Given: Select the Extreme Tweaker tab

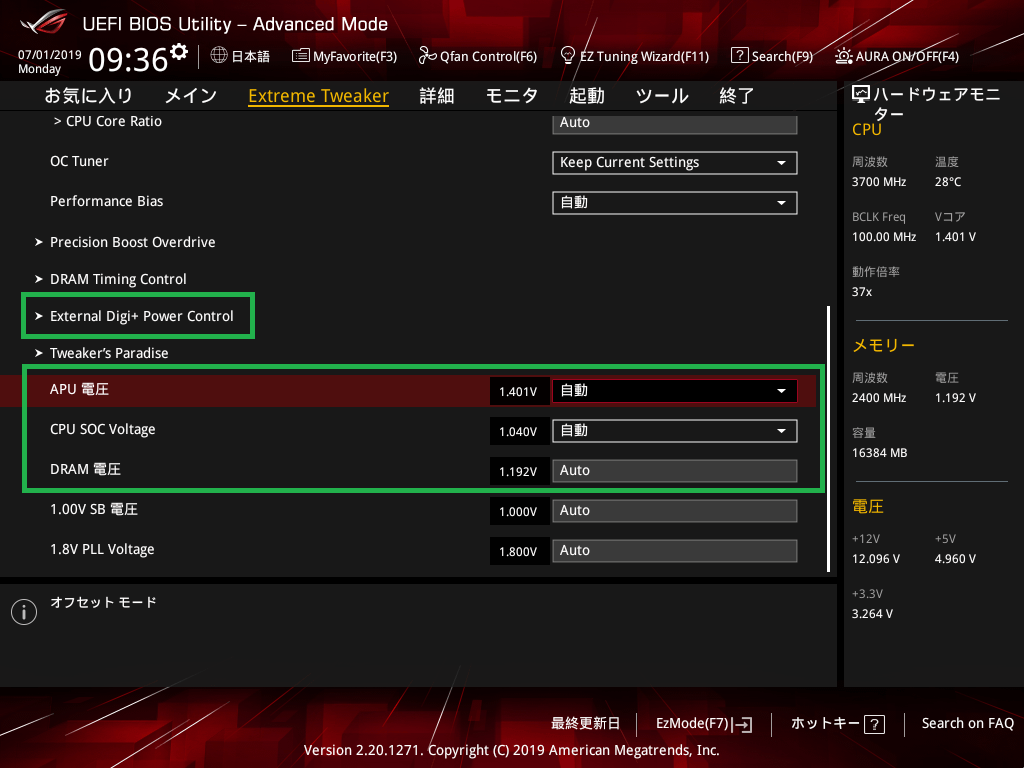Looking at the screenshot, I should click(x=319, y=96).
